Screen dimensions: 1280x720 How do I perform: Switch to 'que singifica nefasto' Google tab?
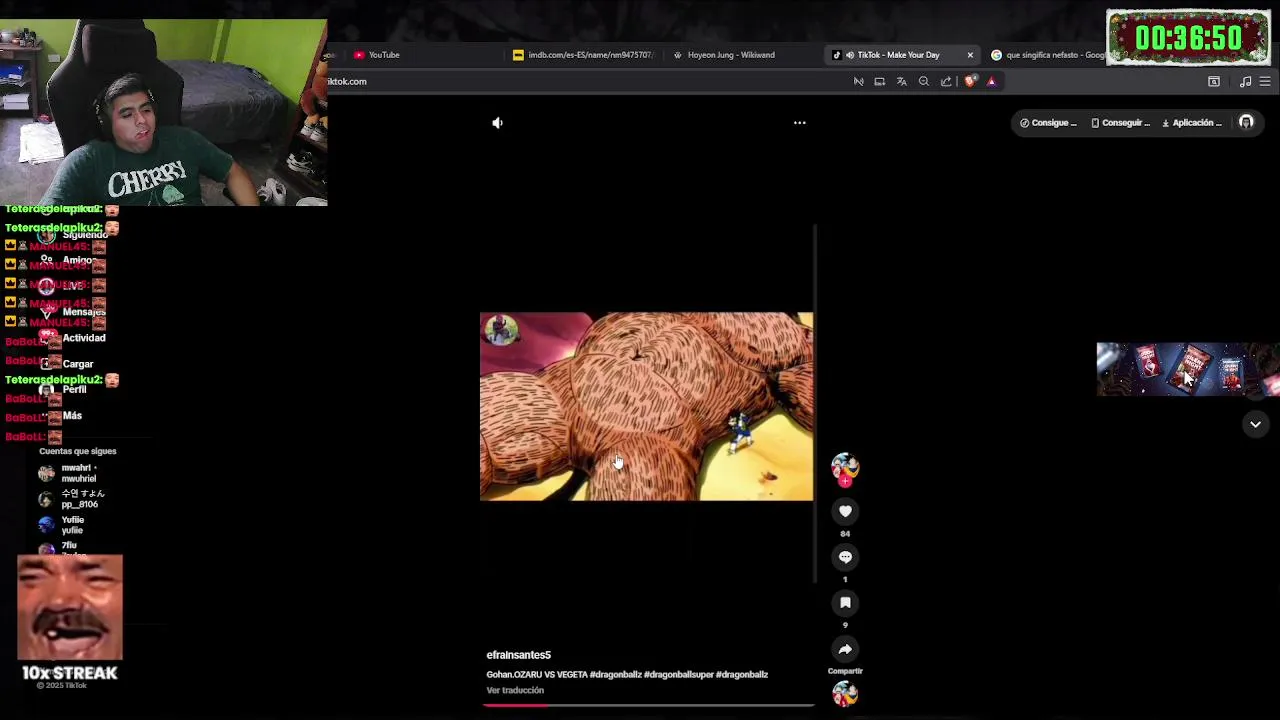[1048, 55]
